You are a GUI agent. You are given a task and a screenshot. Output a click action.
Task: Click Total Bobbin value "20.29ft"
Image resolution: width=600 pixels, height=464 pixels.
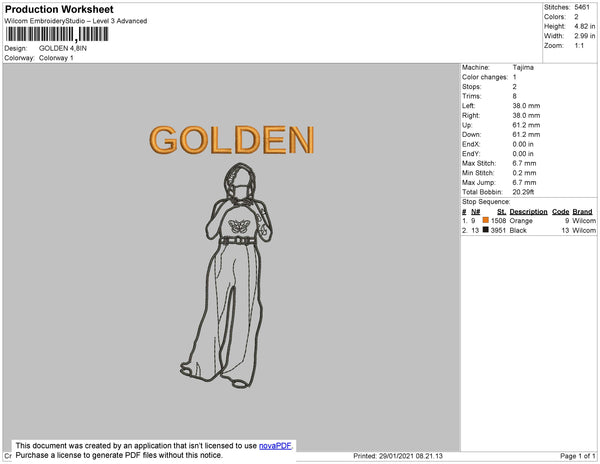[523, 192]
